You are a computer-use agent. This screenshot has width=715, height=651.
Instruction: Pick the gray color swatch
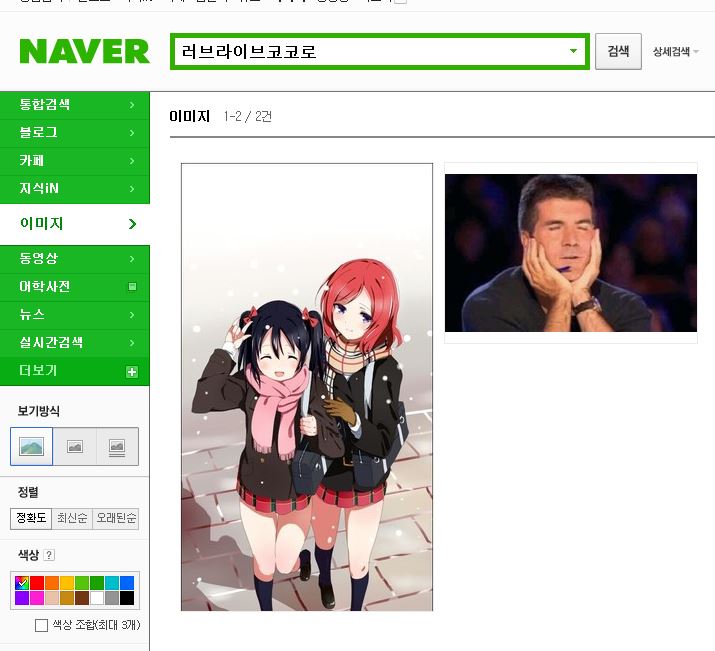click(x=112, y=598)
